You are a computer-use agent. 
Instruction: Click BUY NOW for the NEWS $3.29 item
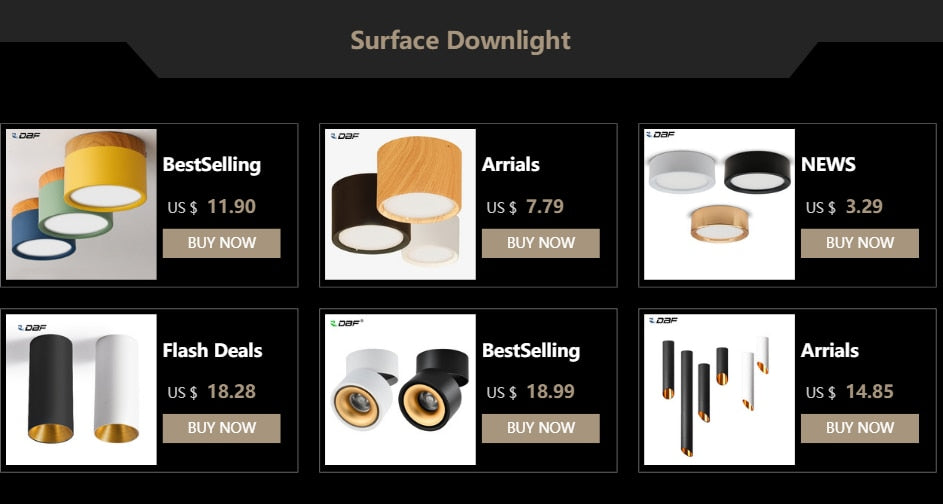(859, 243)
